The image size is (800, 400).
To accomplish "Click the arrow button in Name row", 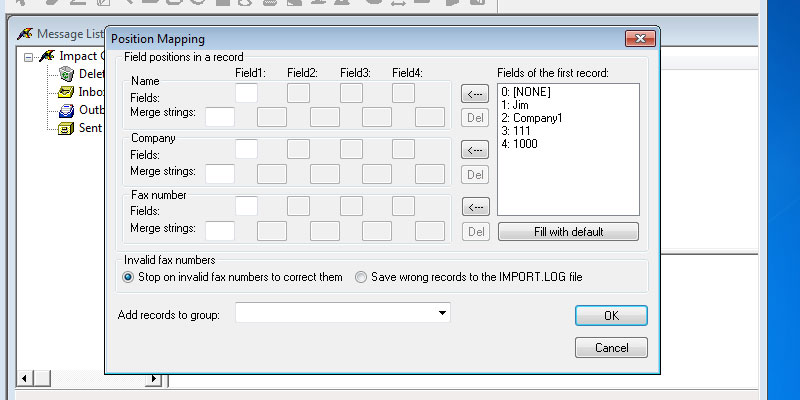I will [x=475, y=94].
